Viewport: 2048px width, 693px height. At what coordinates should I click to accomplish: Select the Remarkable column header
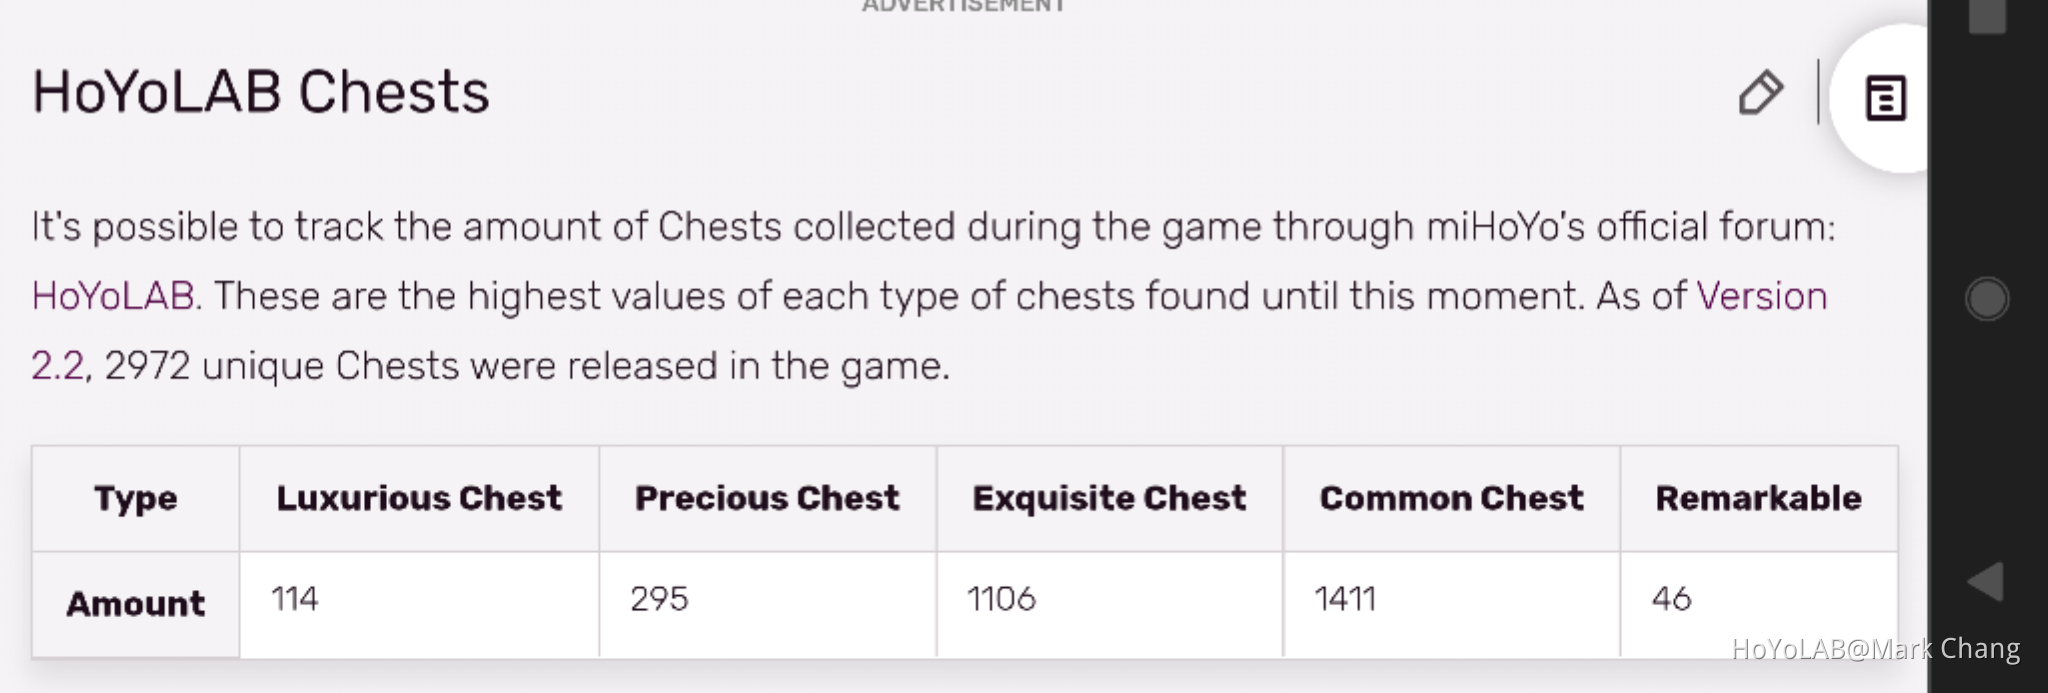[1759, 497]
